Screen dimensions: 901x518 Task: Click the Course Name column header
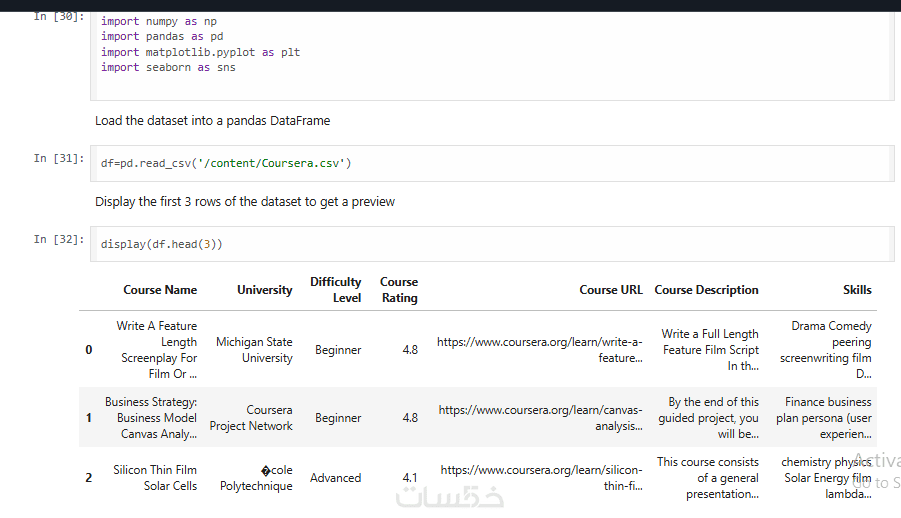pyautogui.click(x=160, y=290)
